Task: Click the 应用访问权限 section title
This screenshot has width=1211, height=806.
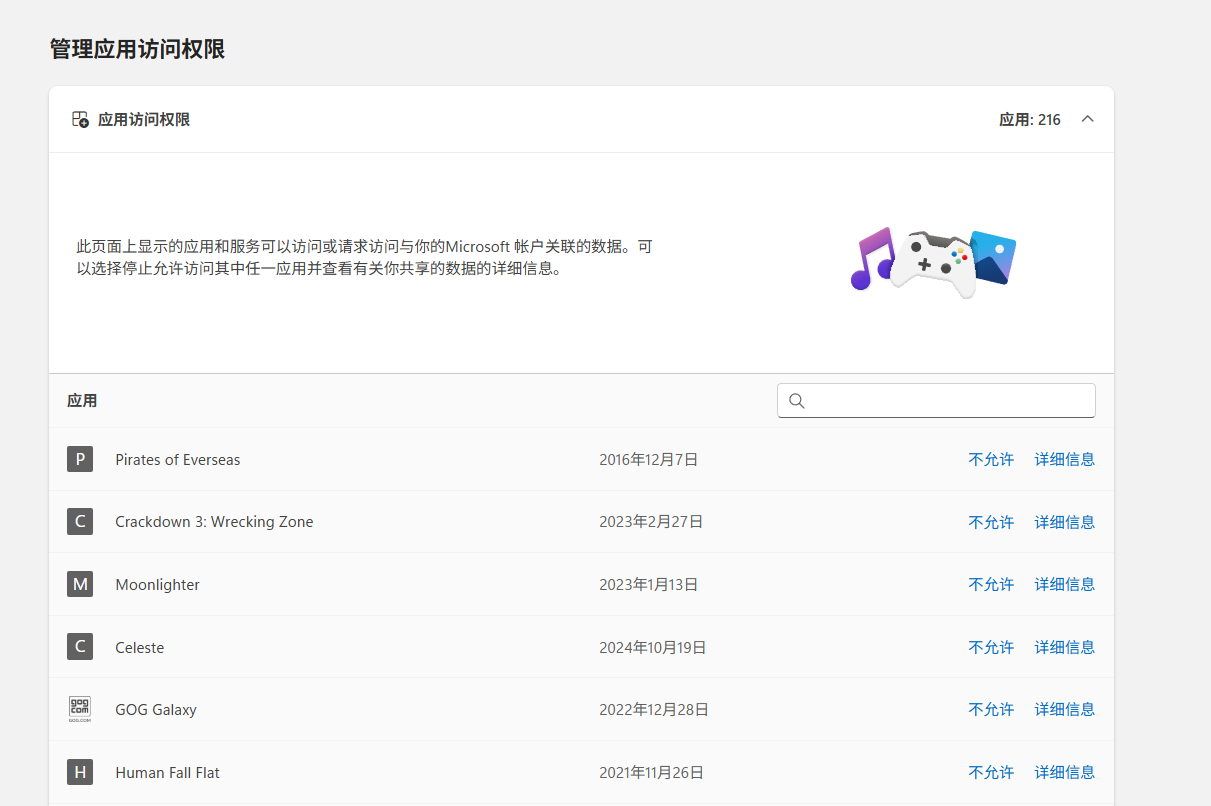Action: click(144, 120)
